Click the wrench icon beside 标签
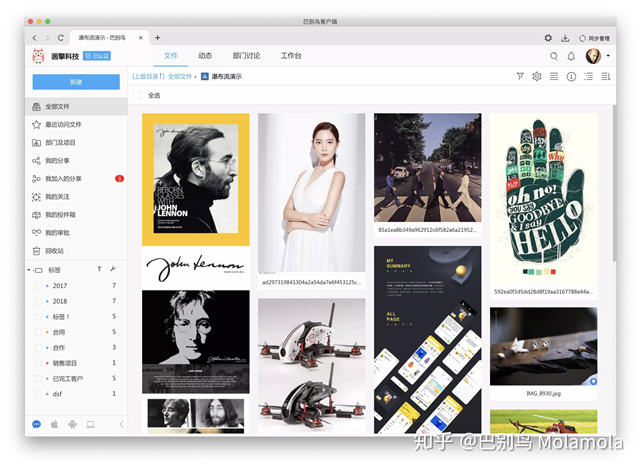This screenshot has height=468, width=640. click(113, 270)
